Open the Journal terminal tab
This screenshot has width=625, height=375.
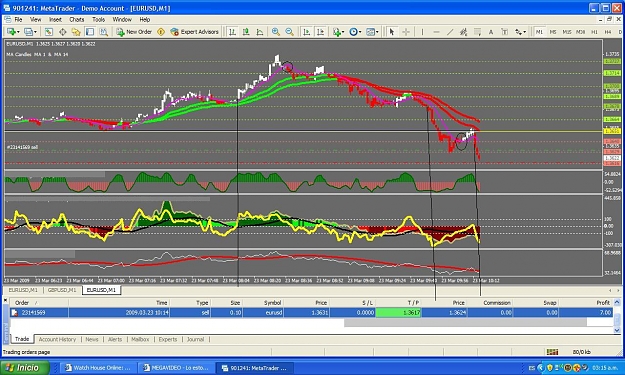[x=195, y=340]
